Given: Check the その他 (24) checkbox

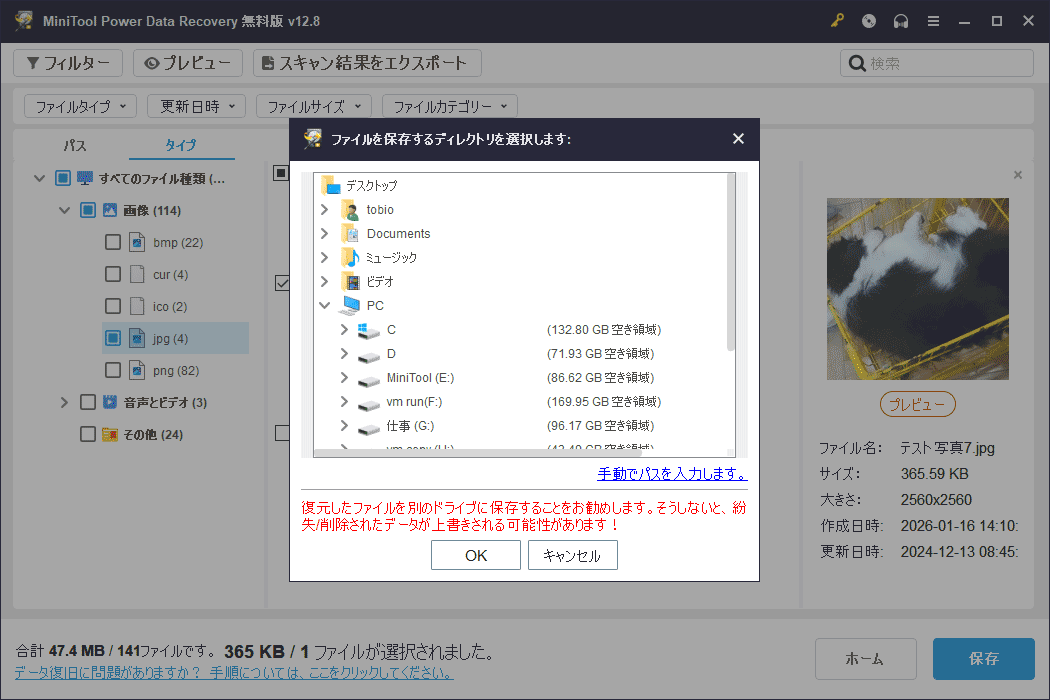Looking at the screenshot, I should (88, 434).
